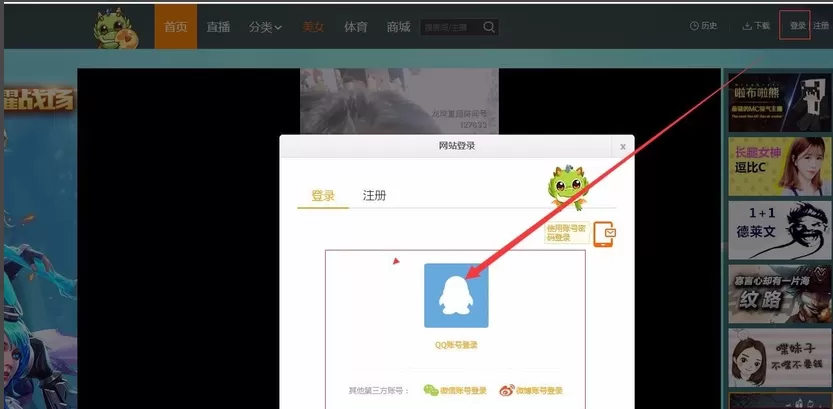Screen dimensions: 833x409
Task: Open the 1+1 德莱文 thumbnail
Action: point(779,230)
